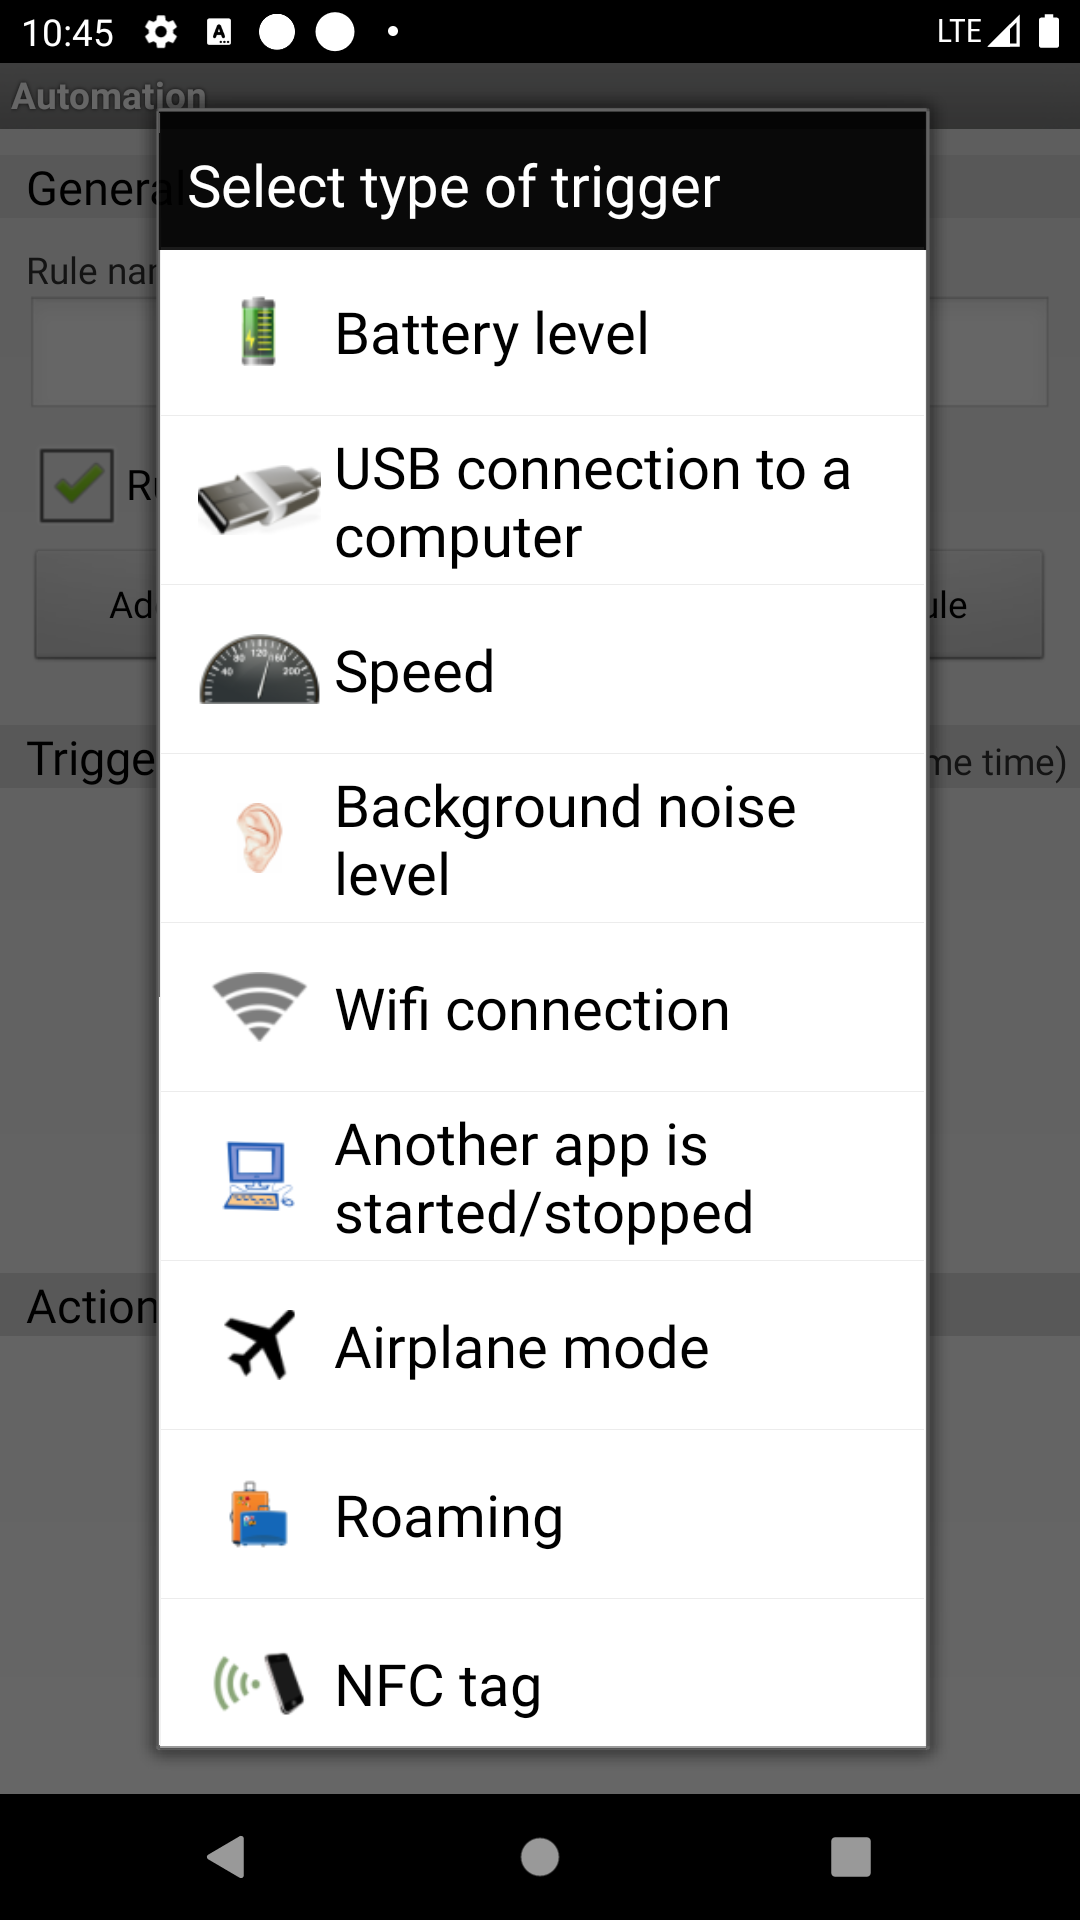This screenshot has width=1080, height=1920.
Task: Choose Wifi connection trigger
Action: point(532,1009)
